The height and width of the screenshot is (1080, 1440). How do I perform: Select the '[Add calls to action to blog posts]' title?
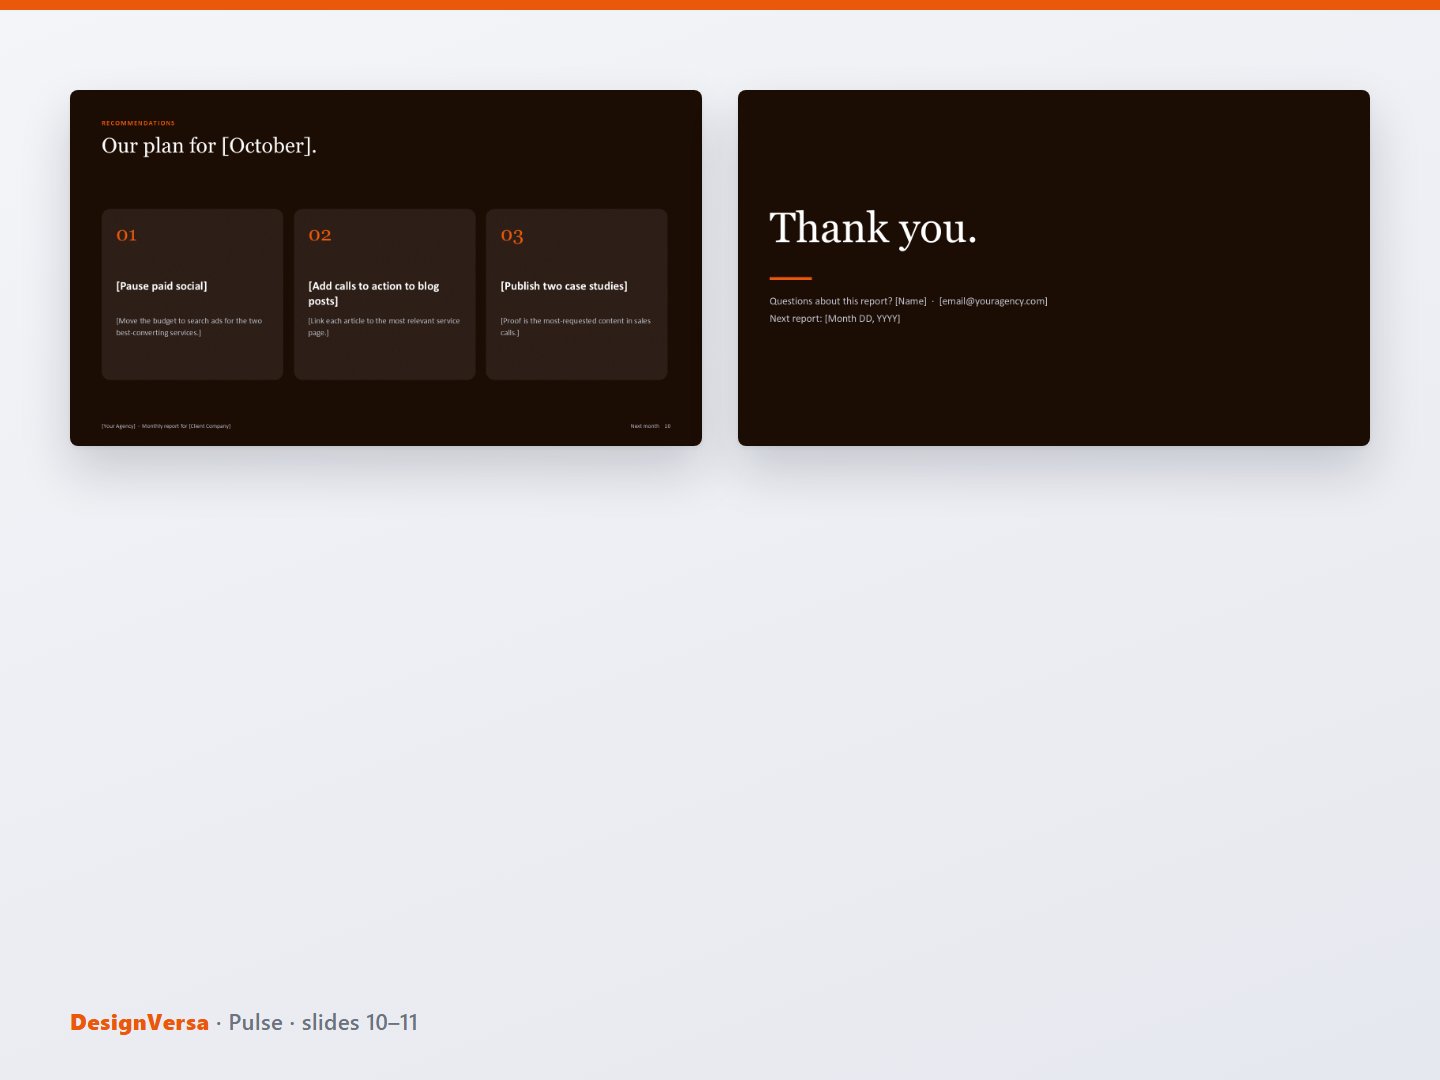pos(374,293)
